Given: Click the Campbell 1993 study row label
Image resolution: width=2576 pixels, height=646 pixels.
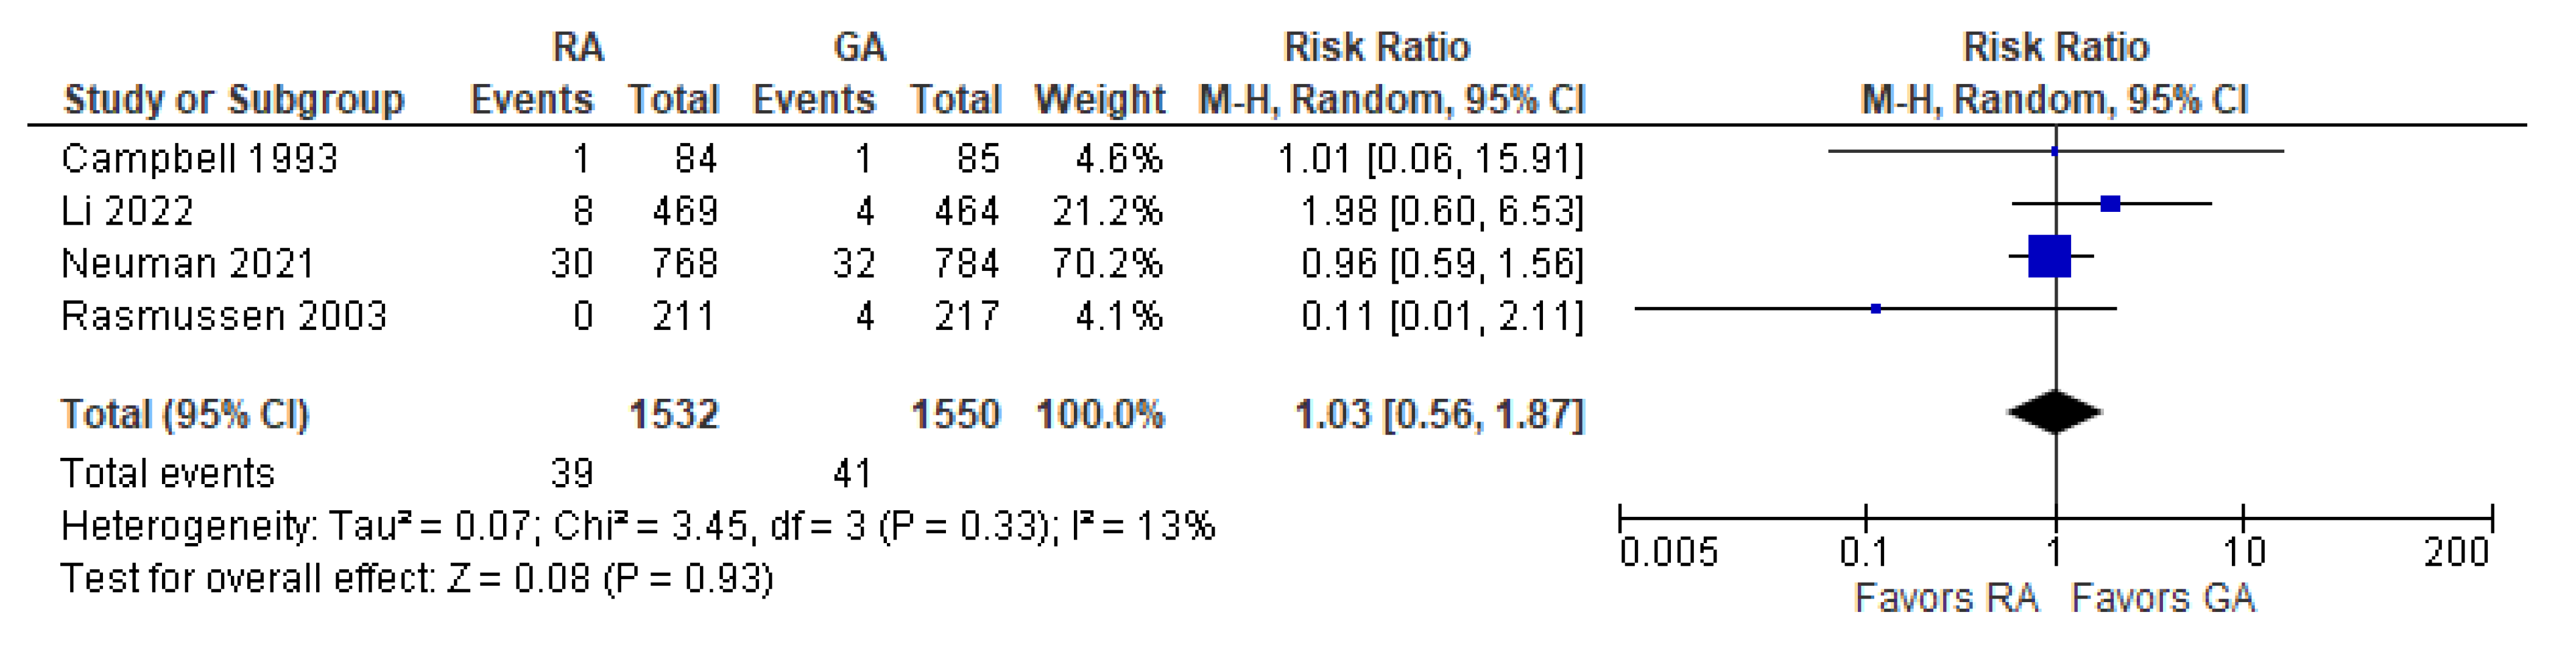Looking at the screenshot, I should point(199,159).
